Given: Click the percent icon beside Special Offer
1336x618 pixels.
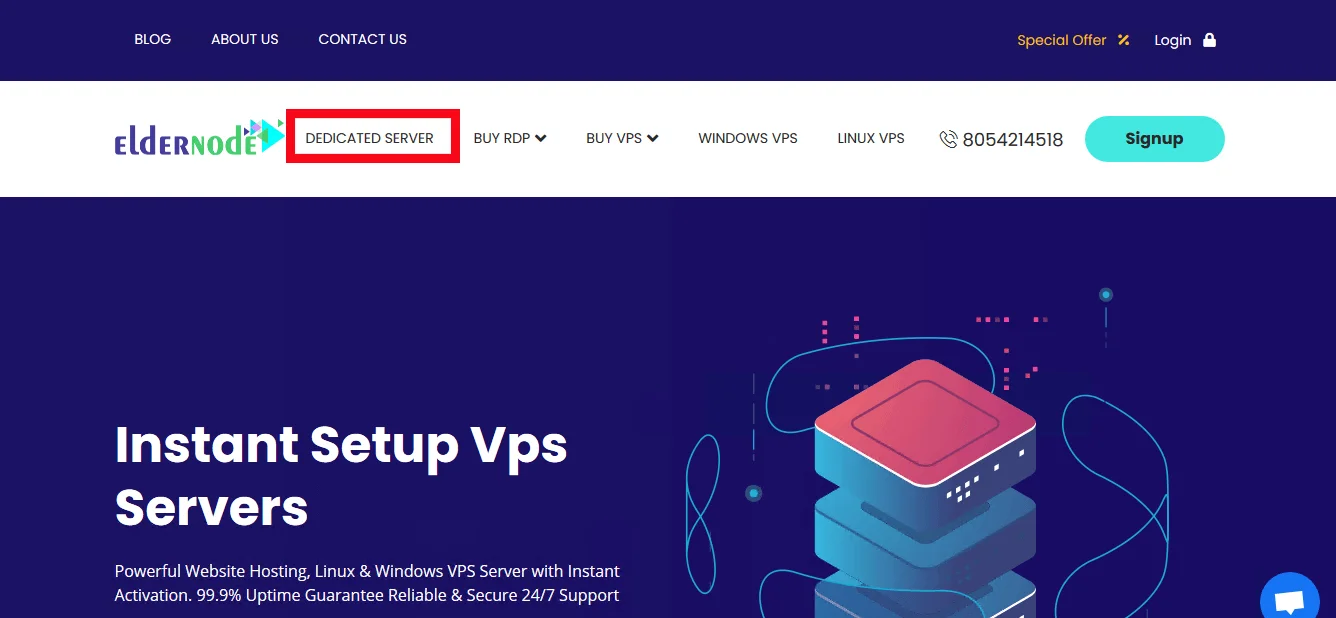Looking at the screenshot, I should coord(1123,41).
